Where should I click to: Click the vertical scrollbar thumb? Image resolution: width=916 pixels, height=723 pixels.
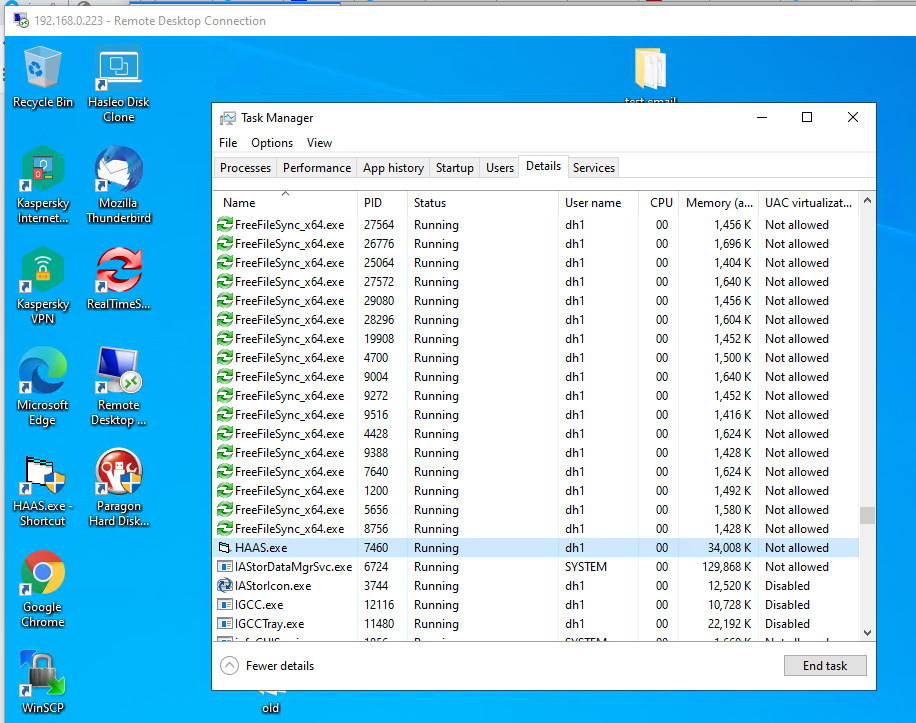tap(868, 515)
